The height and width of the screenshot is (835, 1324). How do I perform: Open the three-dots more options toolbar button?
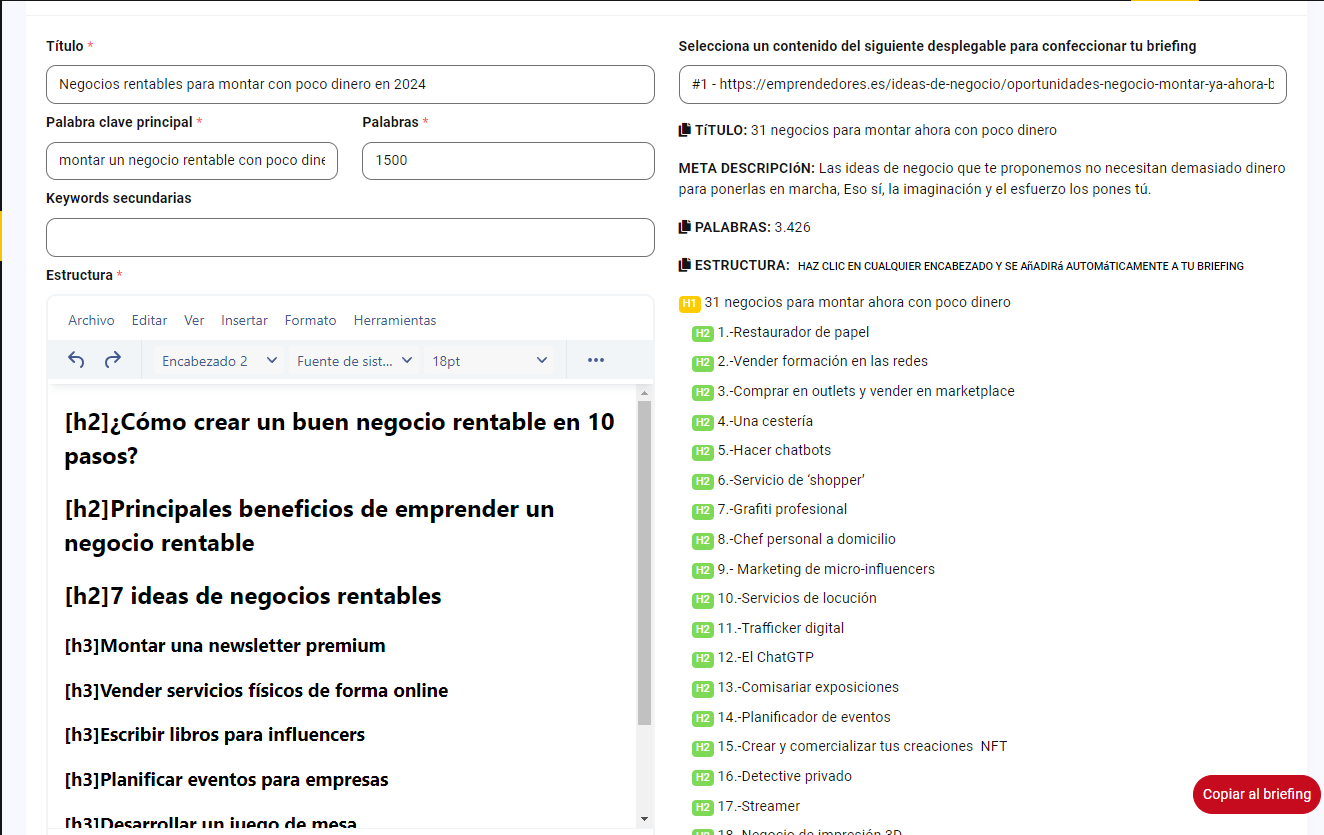pos(596,360)
